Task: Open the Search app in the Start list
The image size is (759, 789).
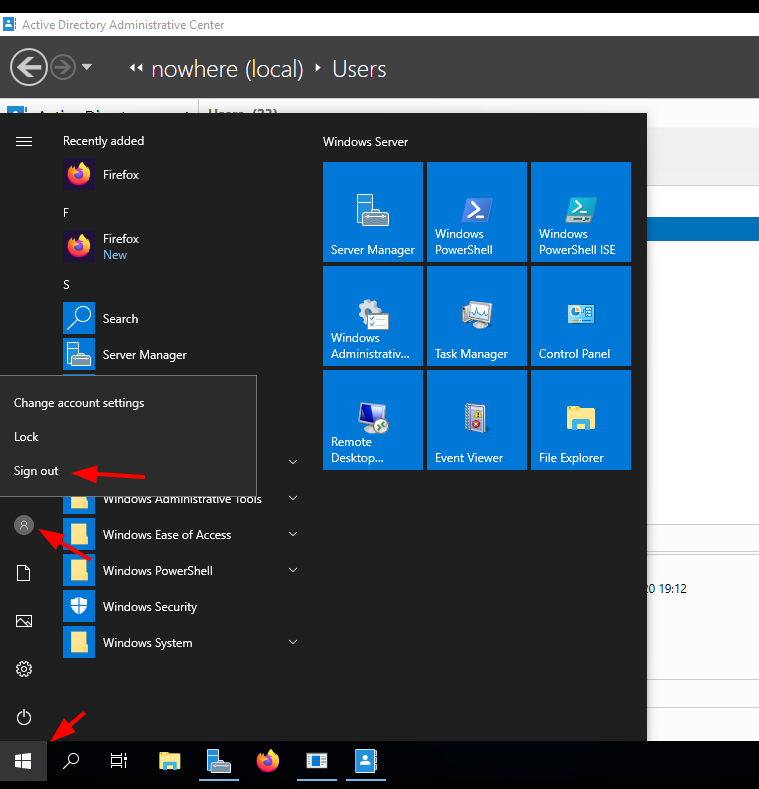Action: [x=181, y=318]
